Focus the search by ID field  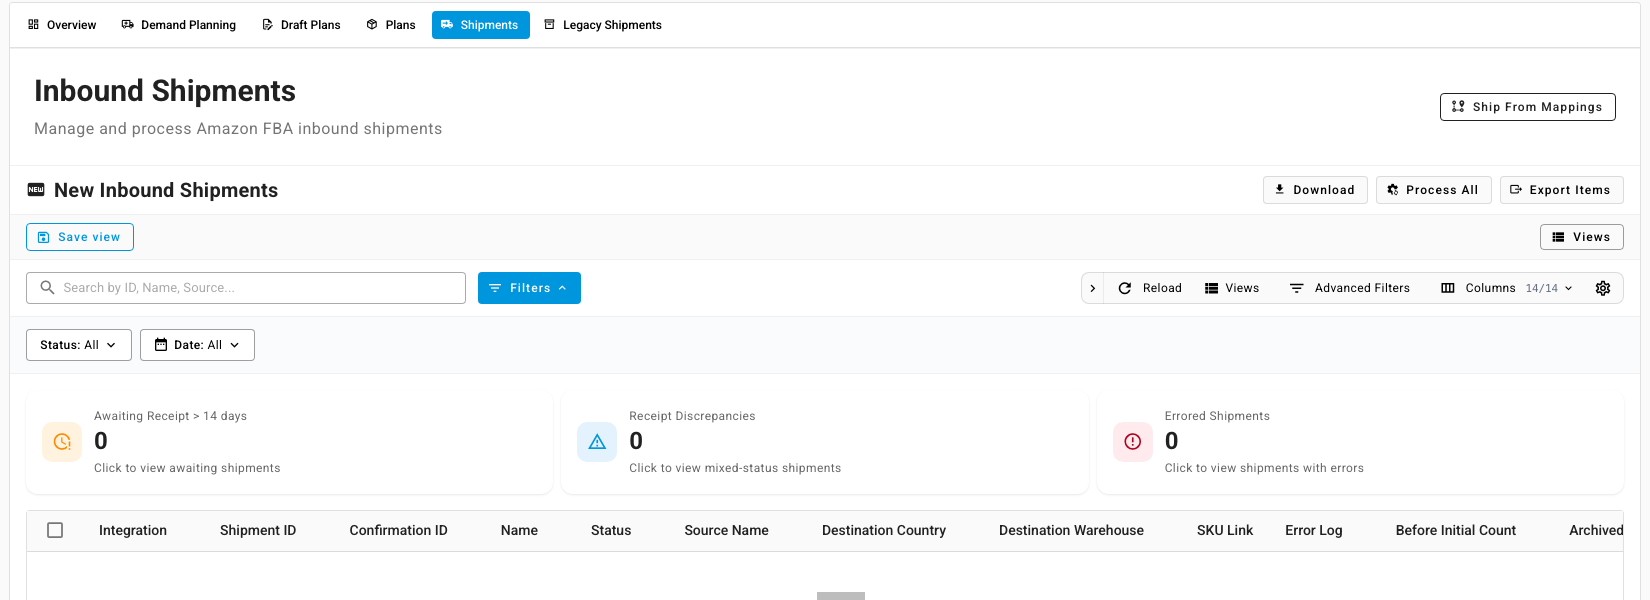pos(246,288)
